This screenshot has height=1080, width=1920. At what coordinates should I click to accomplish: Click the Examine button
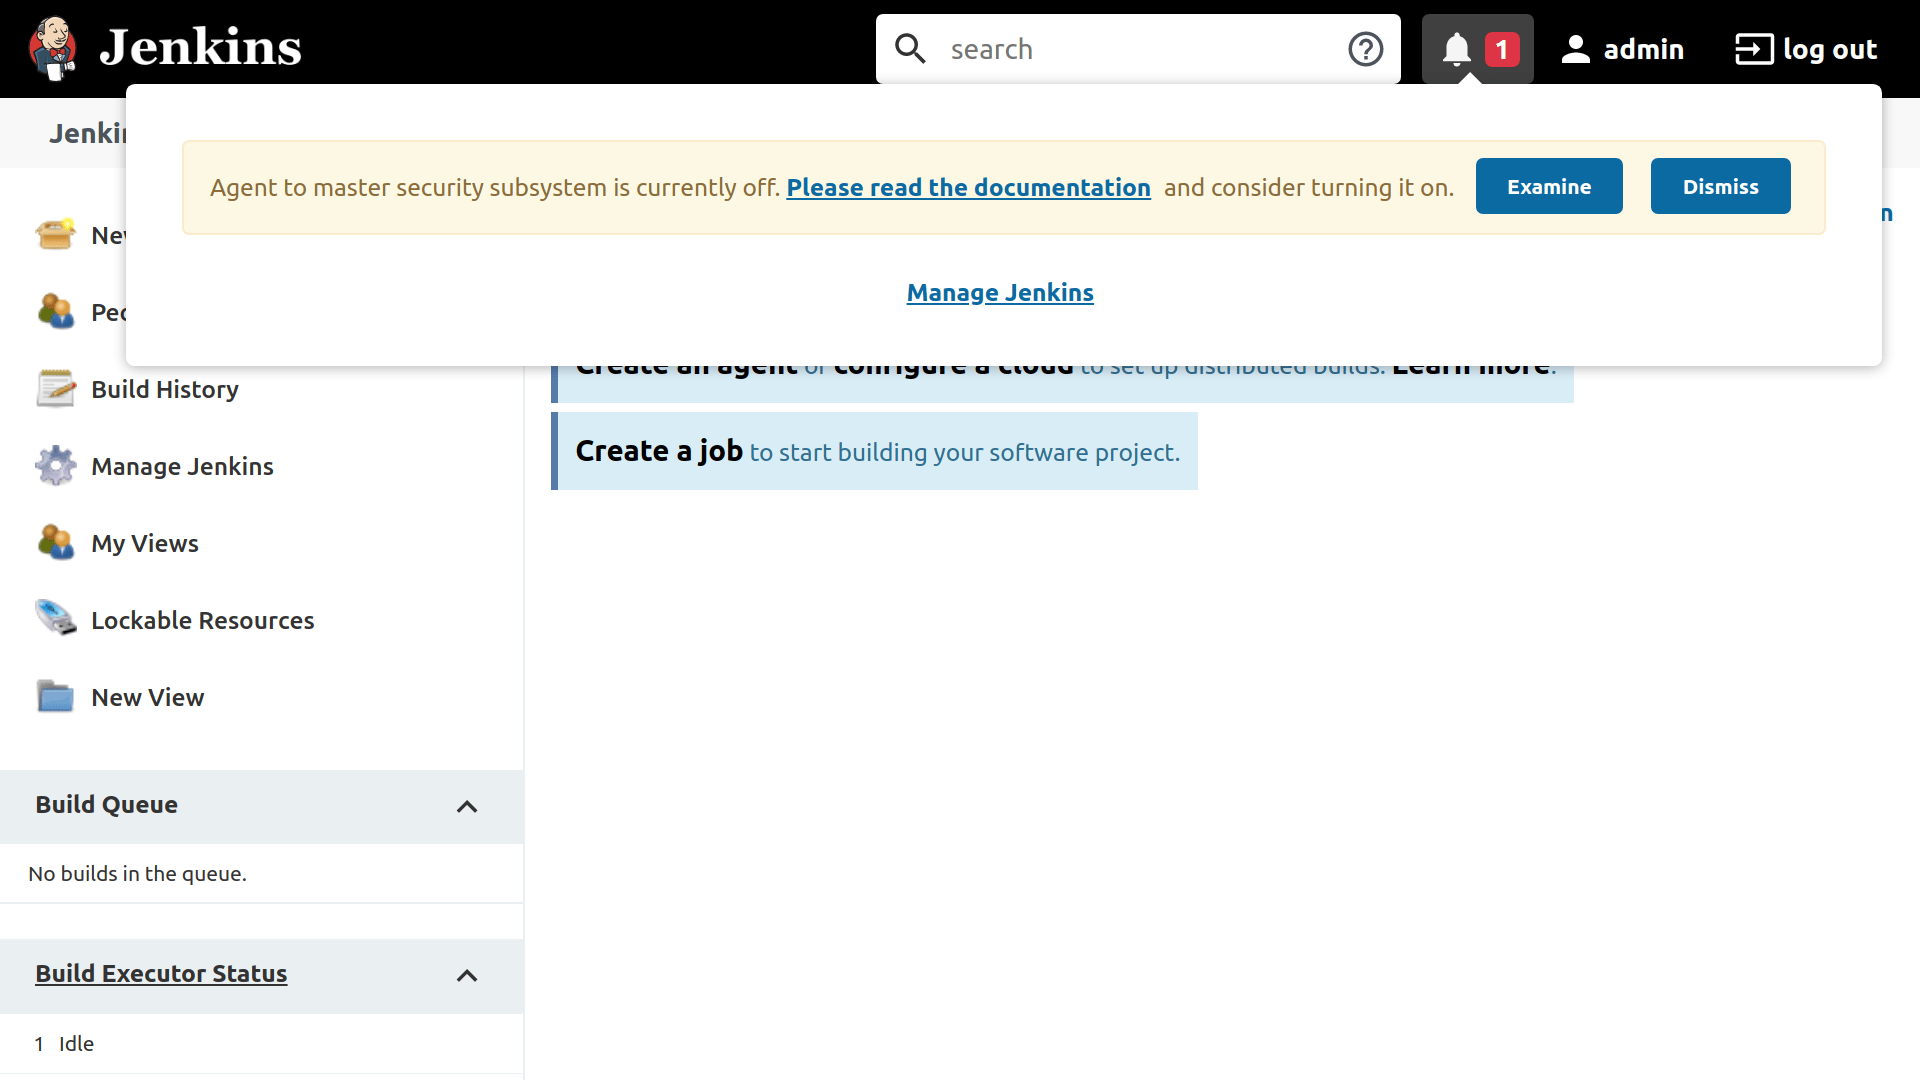pyautogui.click(x=1549, y=186)
